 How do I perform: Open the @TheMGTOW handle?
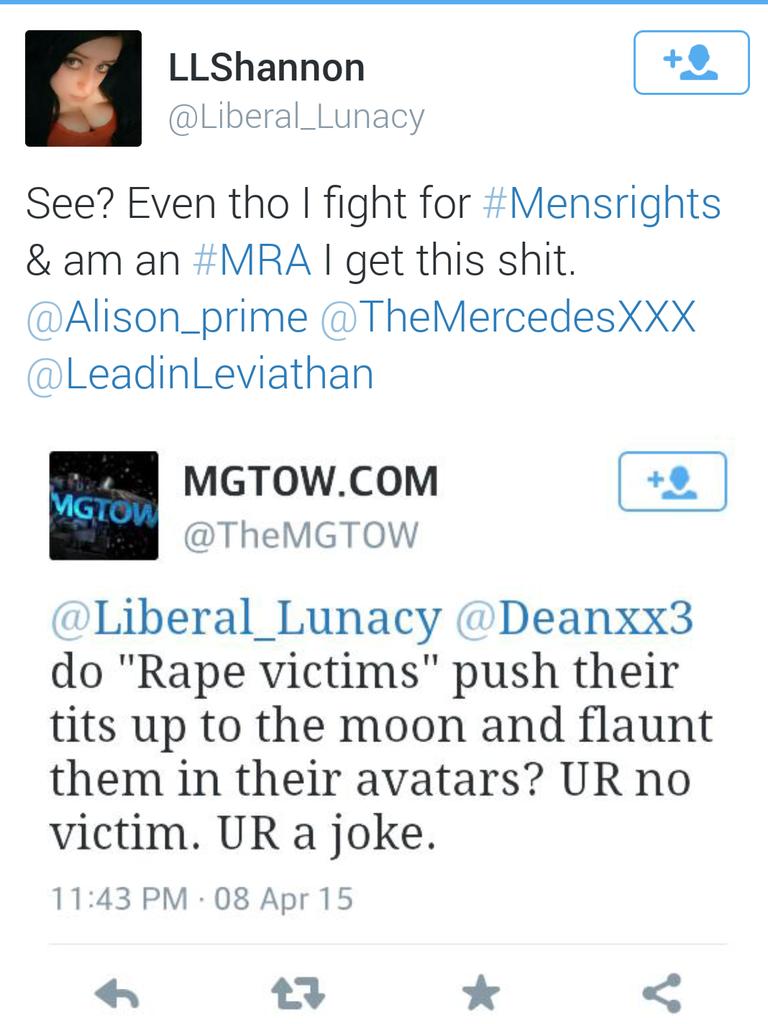coord(300,535)
